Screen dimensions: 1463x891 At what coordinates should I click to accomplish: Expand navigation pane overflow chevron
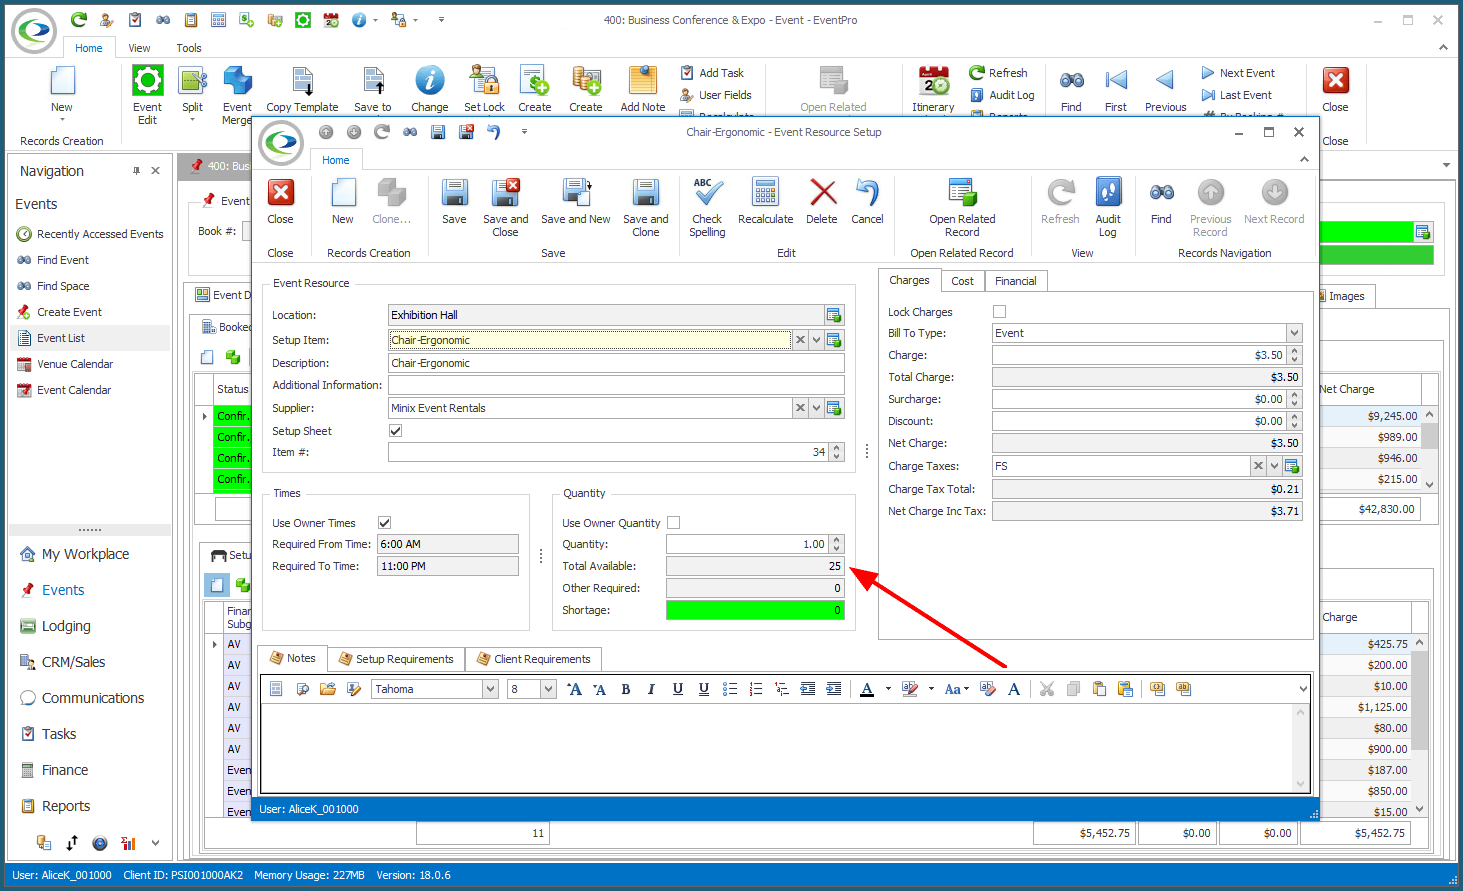[155, 843]
